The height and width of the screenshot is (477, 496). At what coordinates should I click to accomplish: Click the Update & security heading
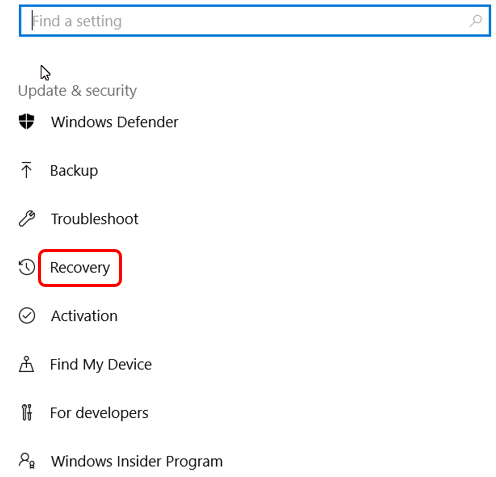[x=77, y=91]
